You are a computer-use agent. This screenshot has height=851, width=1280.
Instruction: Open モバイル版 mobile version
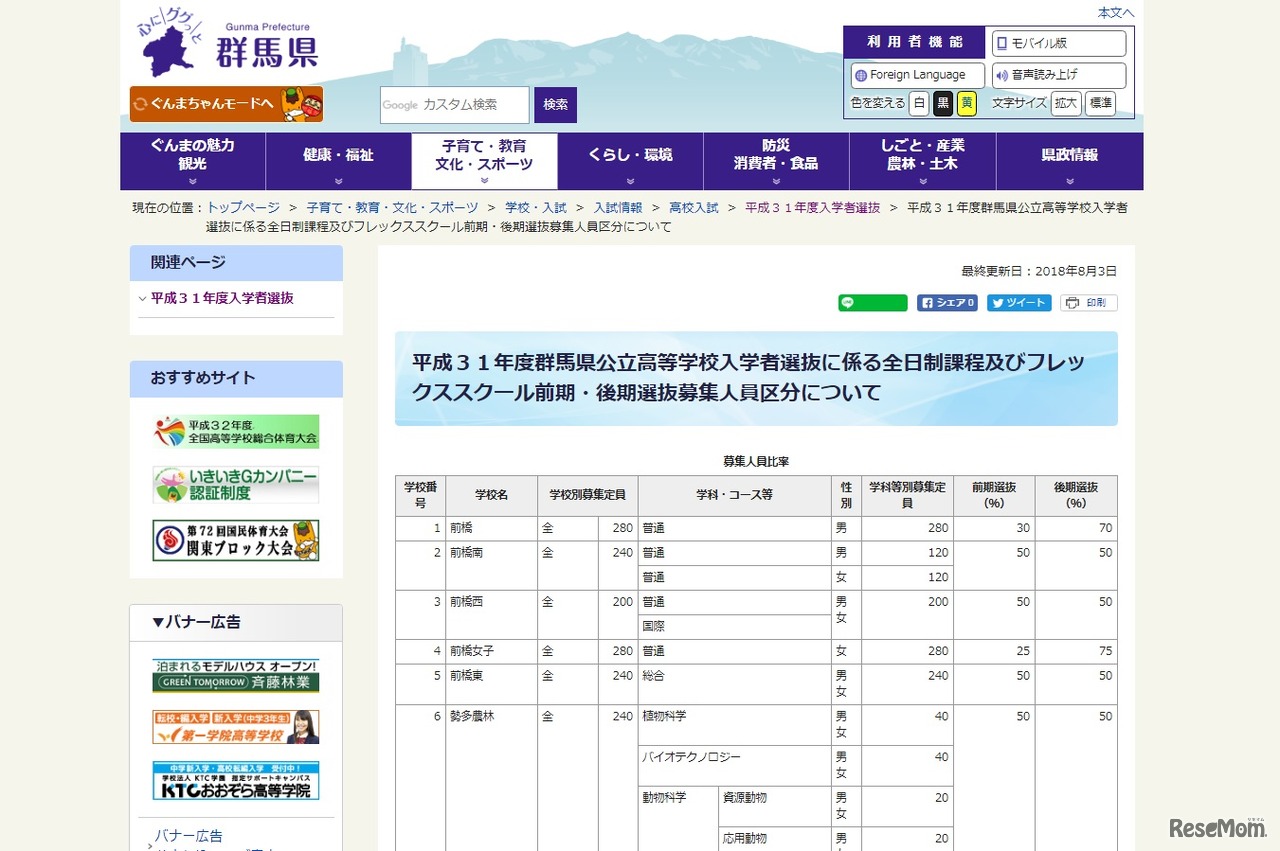[1059, 43]
